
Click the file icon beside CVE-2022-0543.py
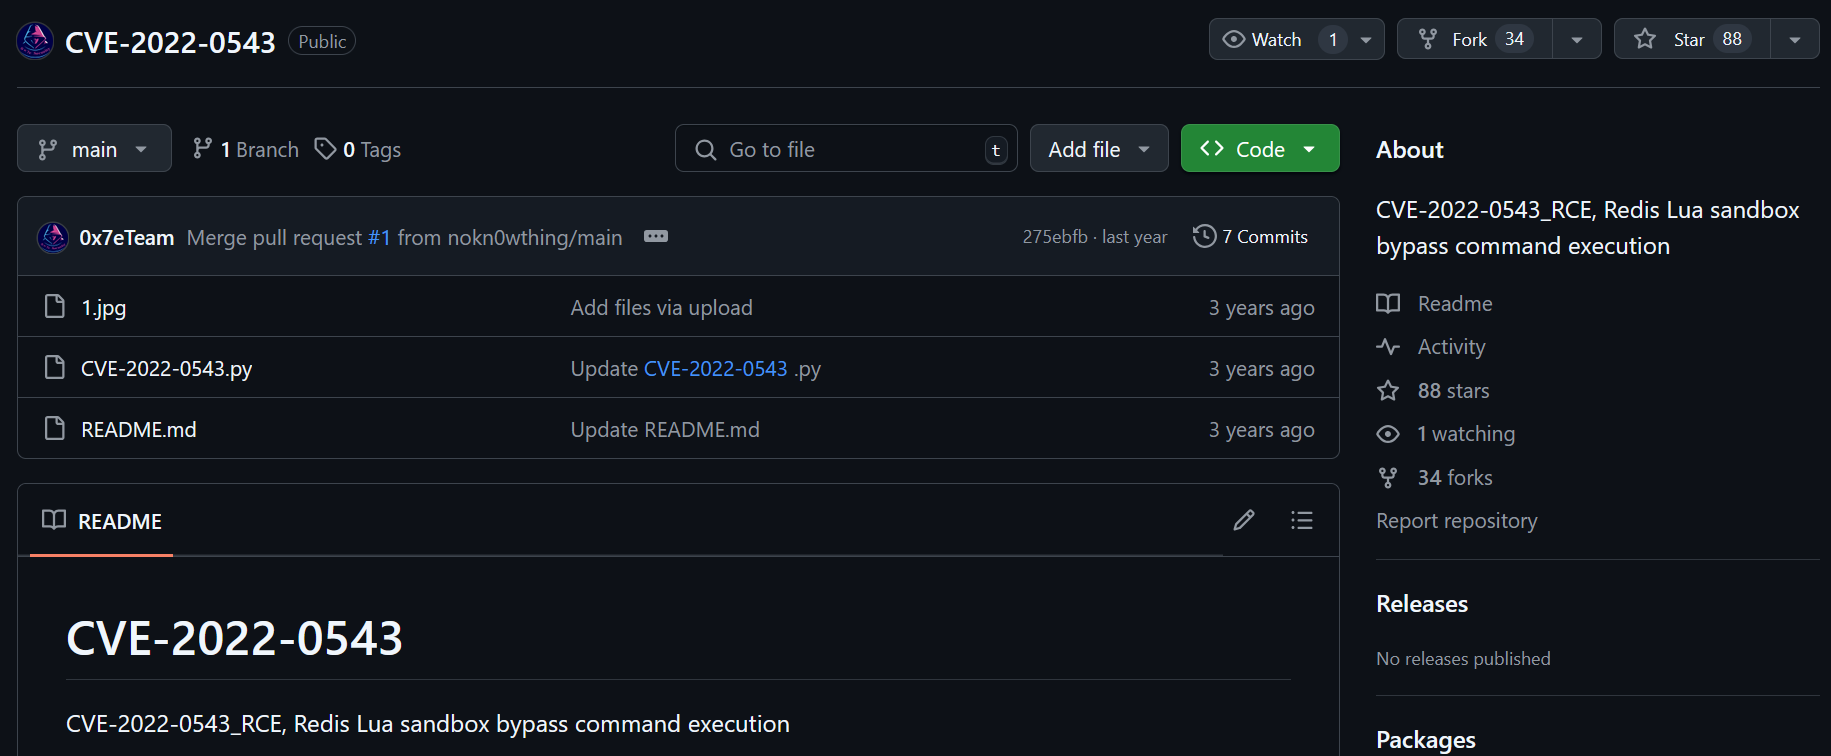coord(55,368)
